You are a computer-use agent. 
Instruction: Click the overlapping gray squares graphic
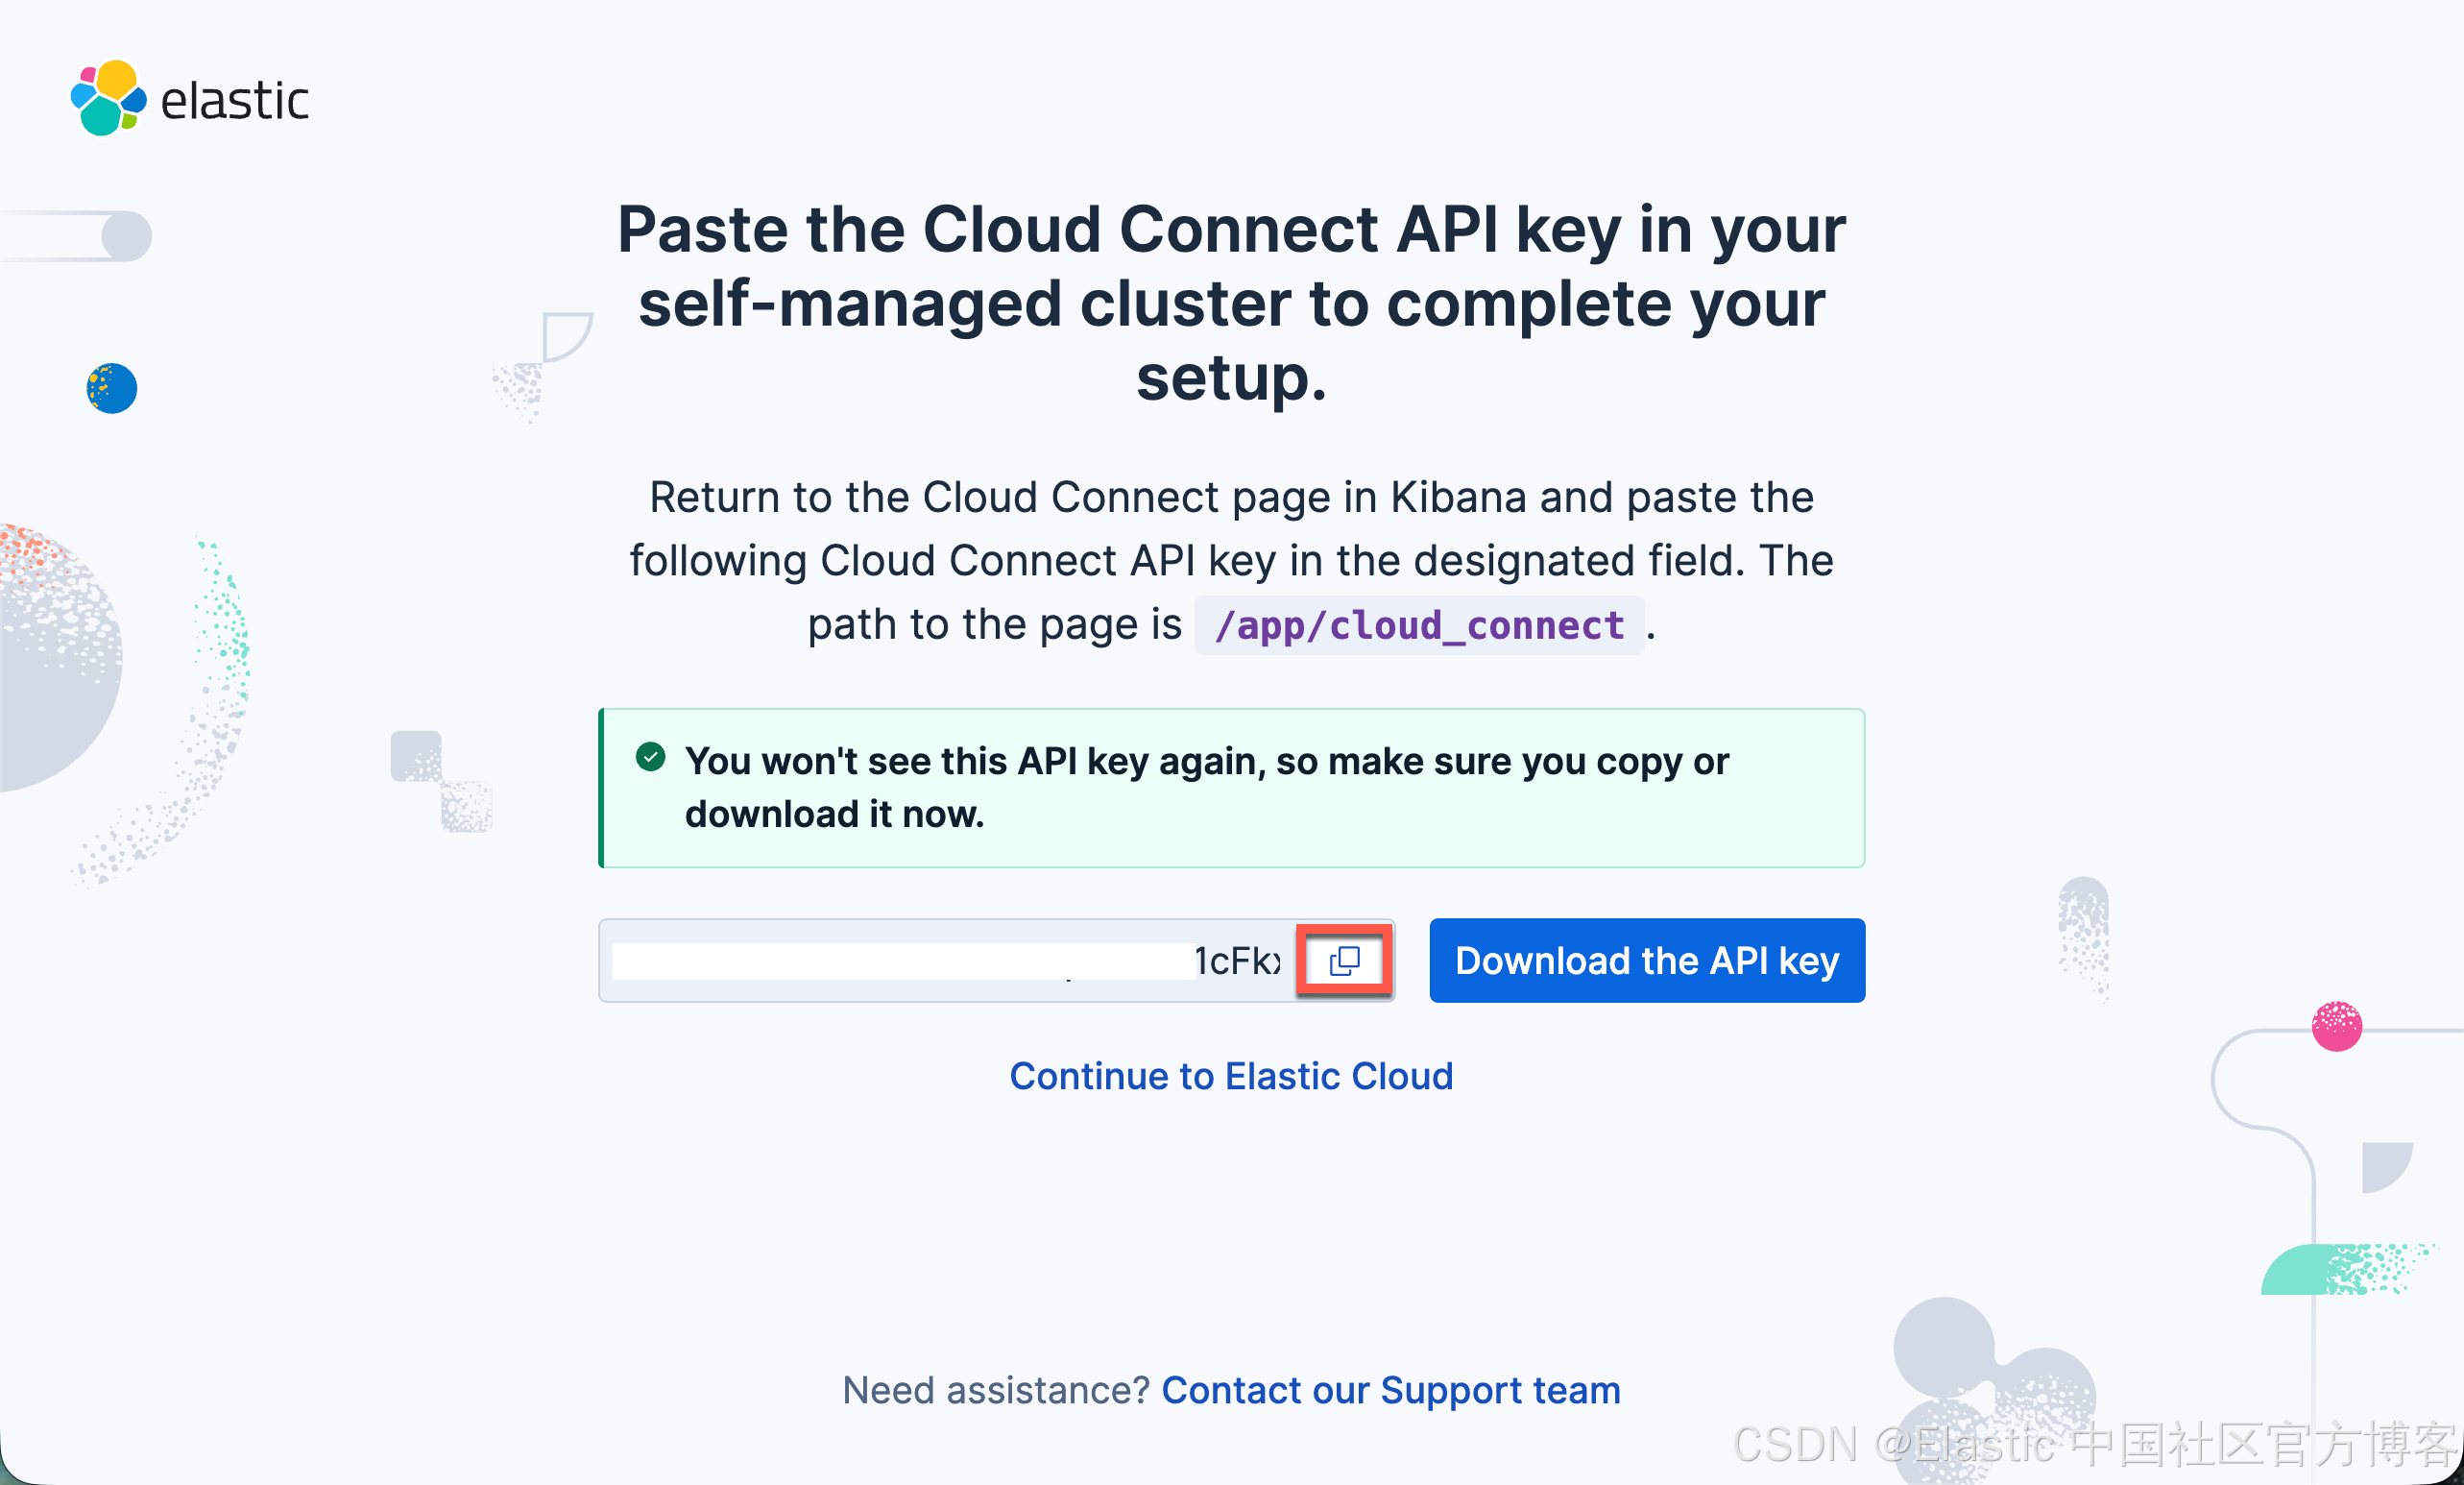coord(441,781)
